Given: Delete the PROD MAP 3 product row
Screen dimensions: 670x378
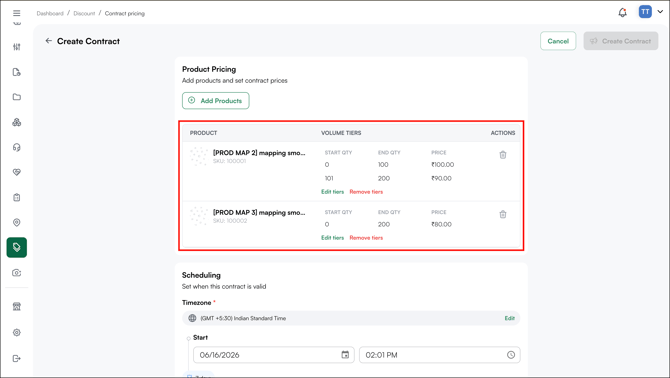Looking at the screenshot, I should (x=503, y=214).
